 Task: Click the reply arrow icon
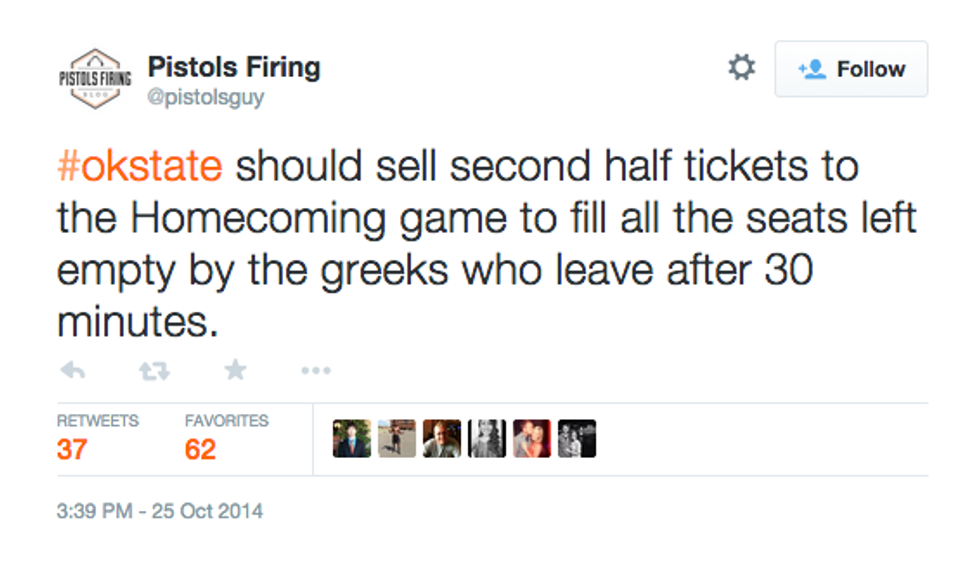(72, 371)
